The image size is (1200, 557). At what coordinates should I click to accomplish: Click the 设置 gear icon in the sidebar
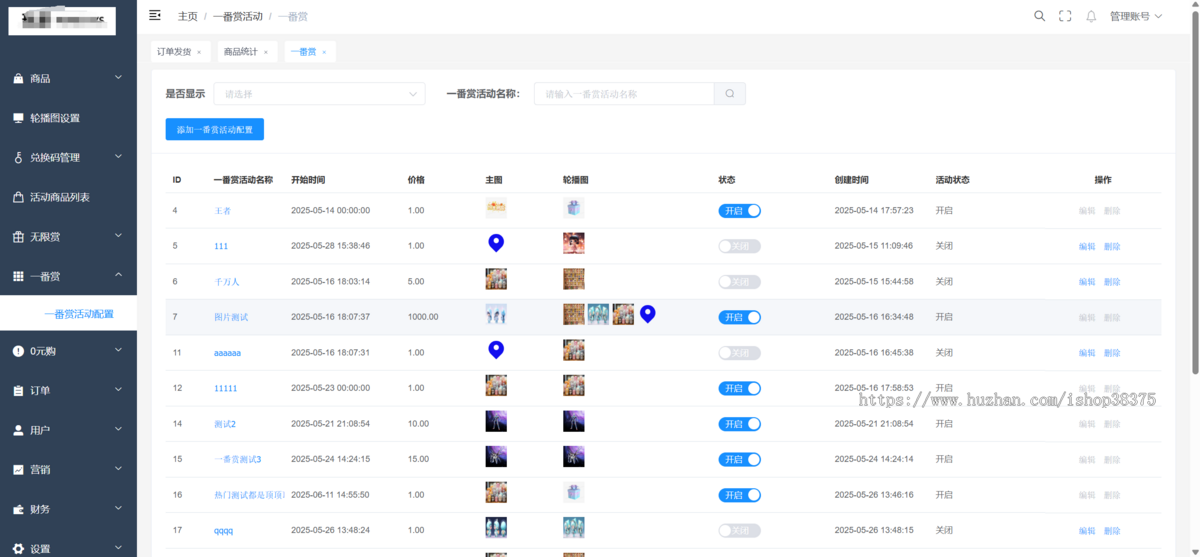pos(18,549)
